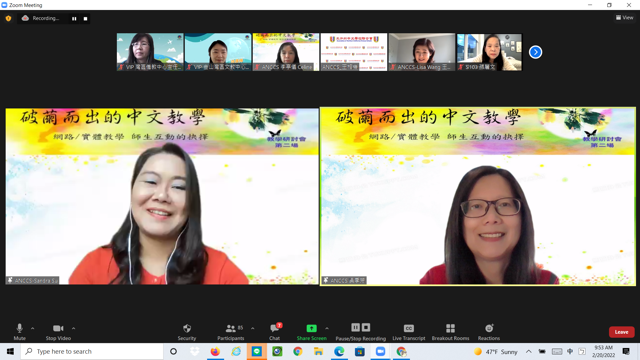
Task: Open the Security shield options
Action: pyautogui.click(x=187, y=332)
